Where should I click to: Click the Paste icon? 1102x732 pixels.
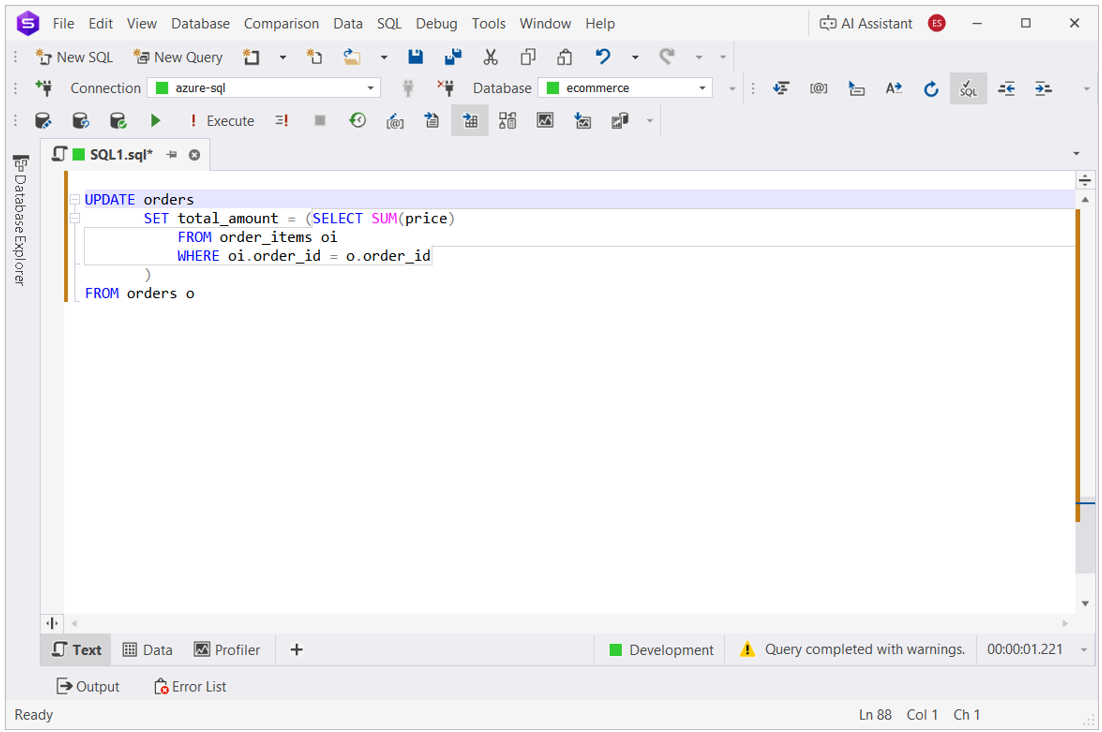pos(564,57)
